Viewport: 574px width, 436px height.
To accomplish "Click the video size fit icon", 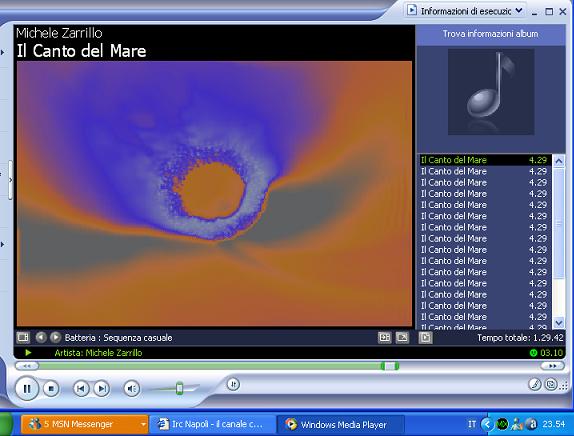I will 384,338.
